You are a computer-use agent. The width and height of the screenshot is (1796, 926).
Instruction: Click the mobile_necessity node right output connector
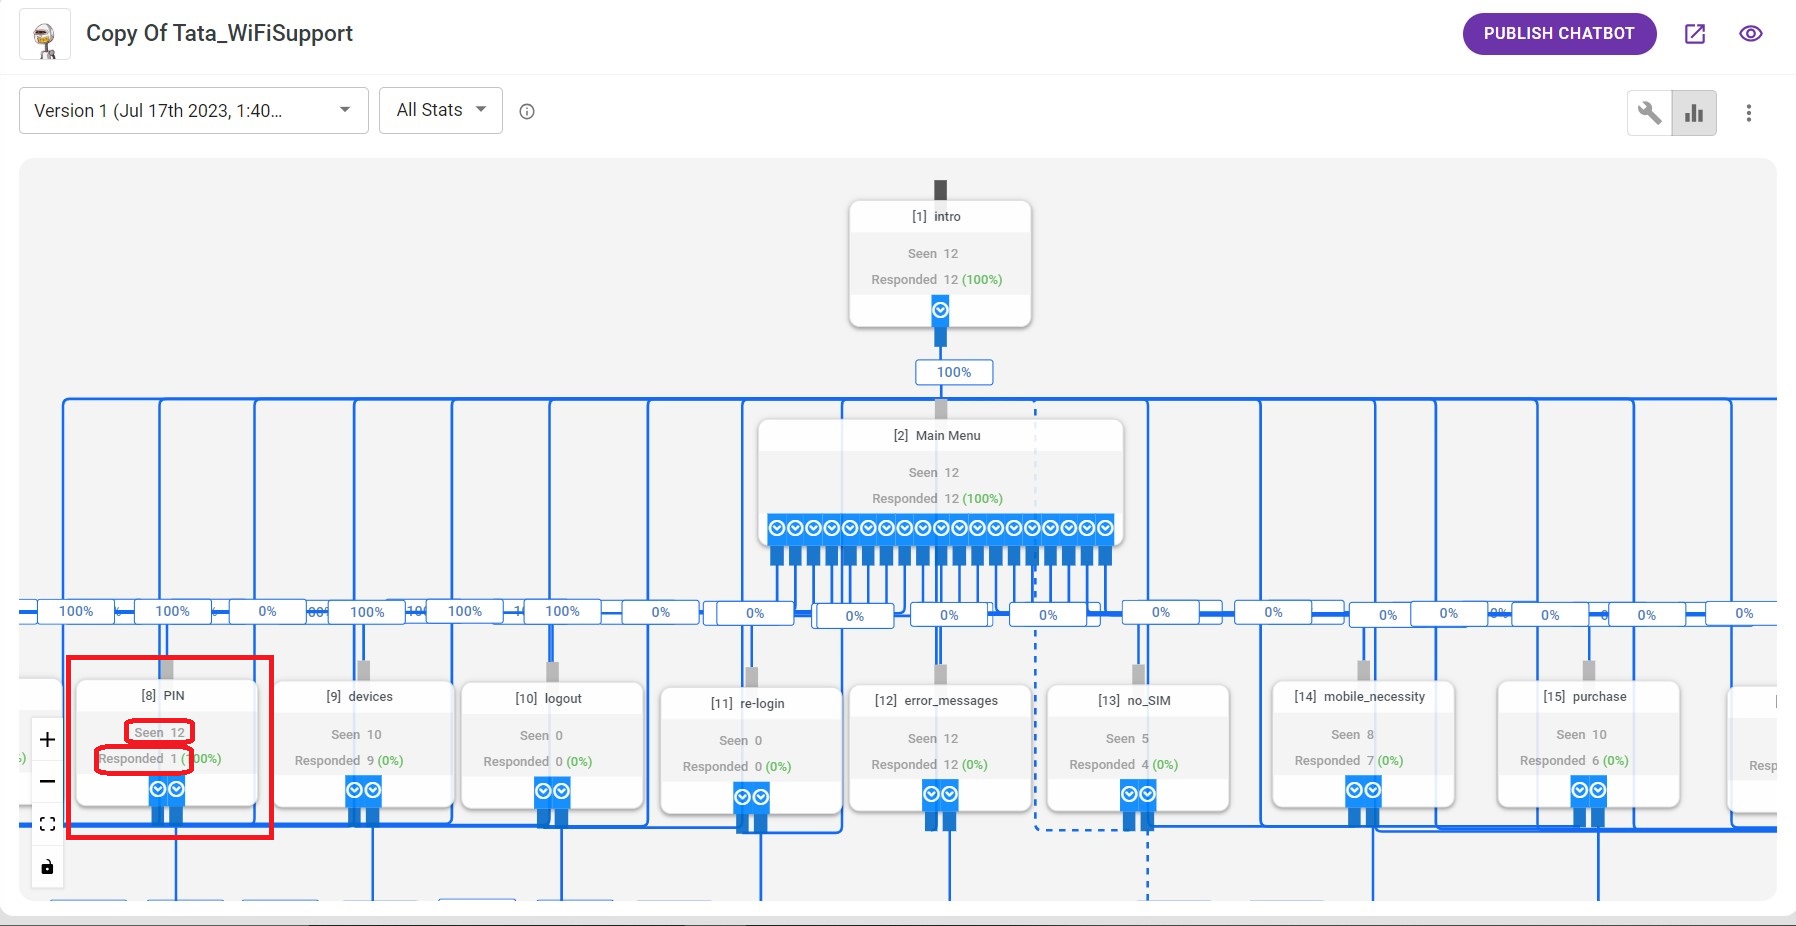pyautogui.click(x=1373, y=790)
